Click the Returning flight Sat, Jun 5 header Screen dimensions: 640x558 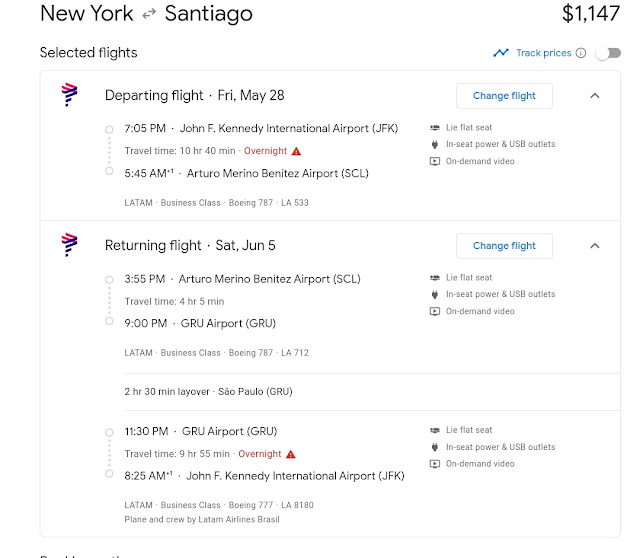pos(190,246)
